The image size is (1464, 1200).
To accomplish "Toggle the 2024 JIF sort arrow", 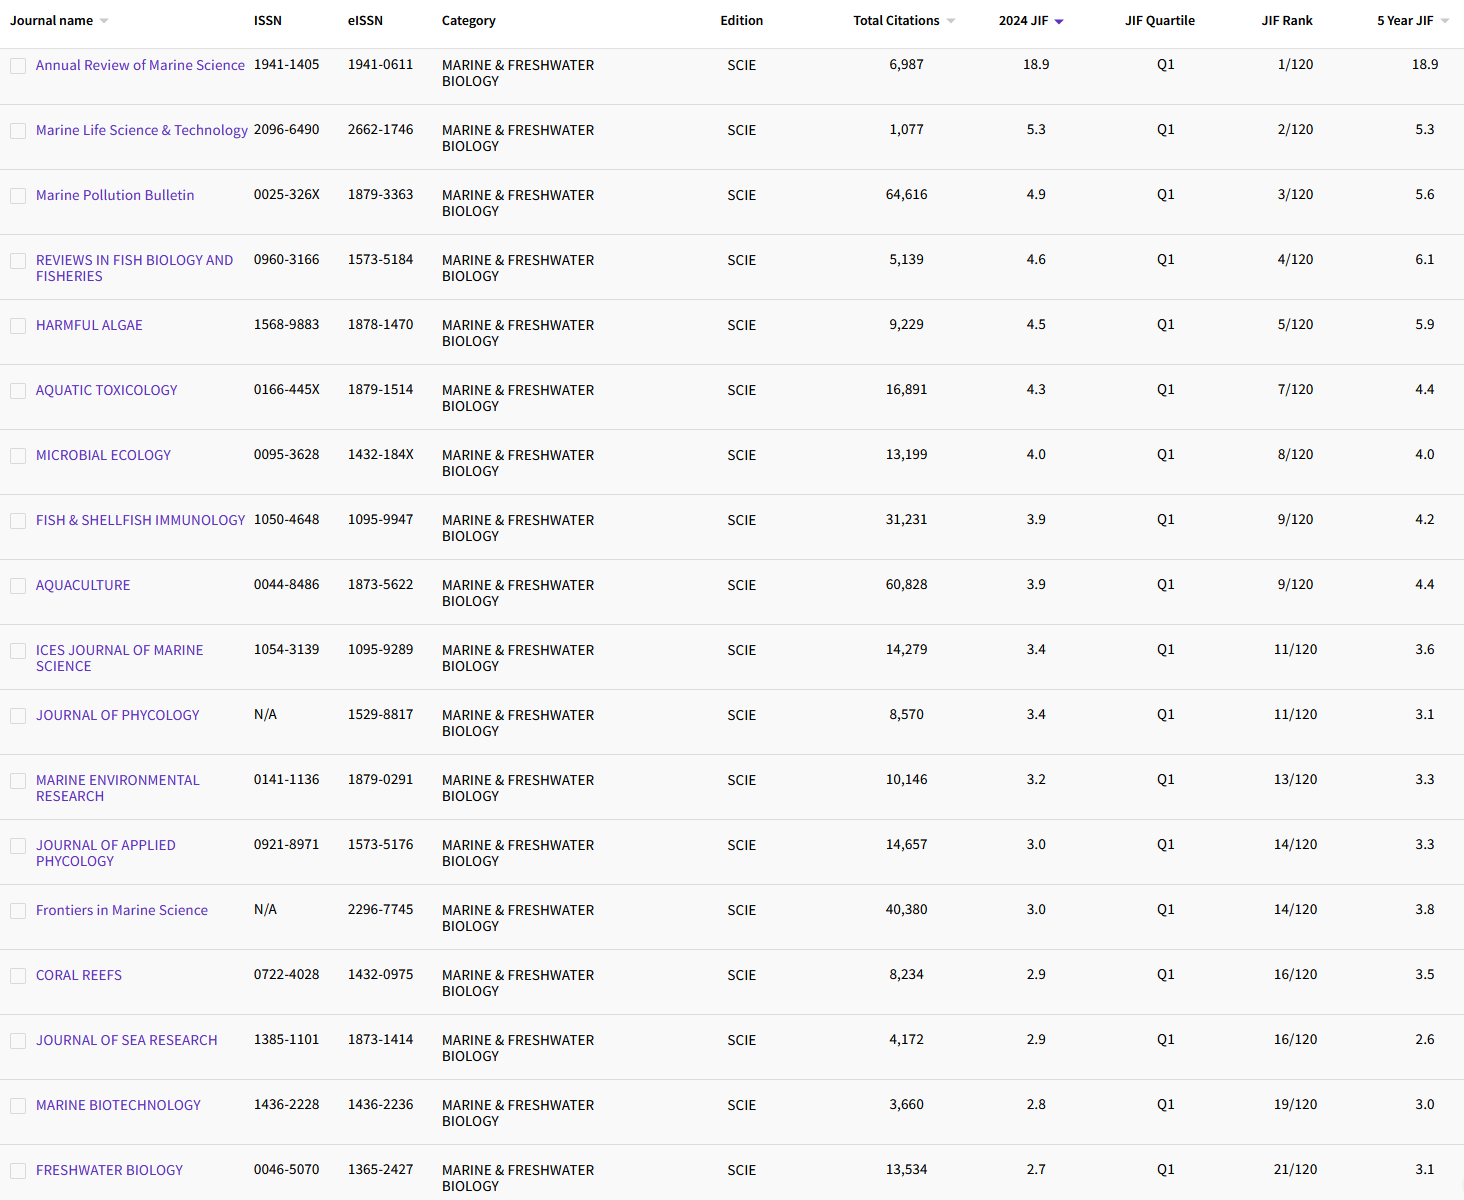I will point(1059,21).
